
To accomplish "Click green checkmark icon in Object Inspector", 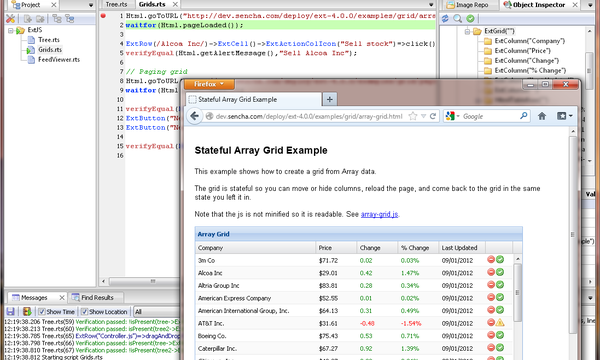I will tap(470, 18).
